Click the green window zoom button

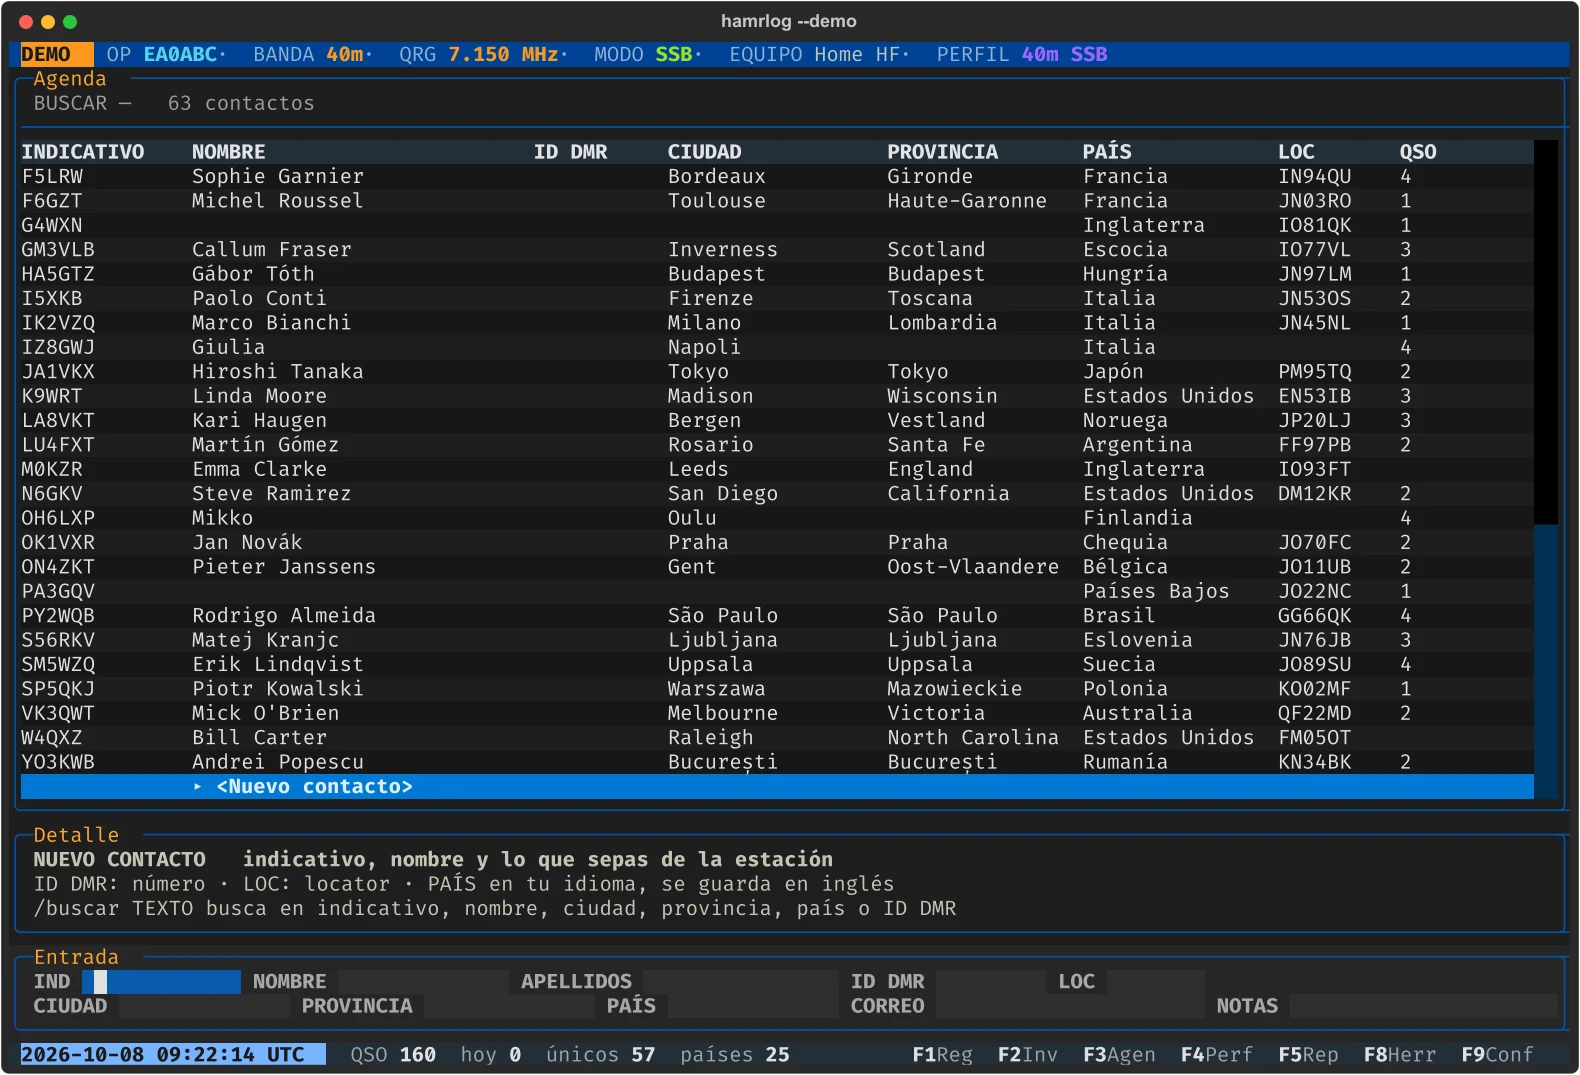click(x=70, y=22)
